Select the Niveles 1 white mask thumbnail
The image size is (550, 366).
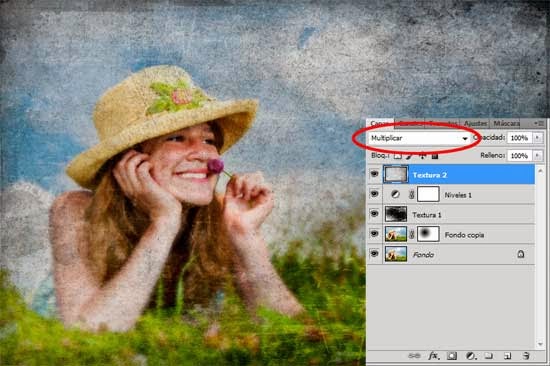[428, 194]
